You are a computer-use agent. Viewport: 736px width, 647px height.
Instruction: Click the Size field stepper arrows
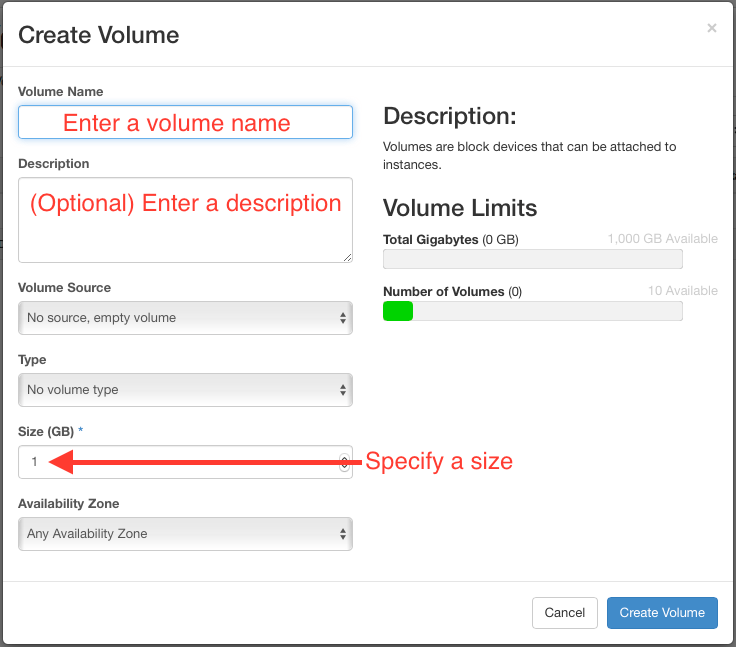point(344,462)
